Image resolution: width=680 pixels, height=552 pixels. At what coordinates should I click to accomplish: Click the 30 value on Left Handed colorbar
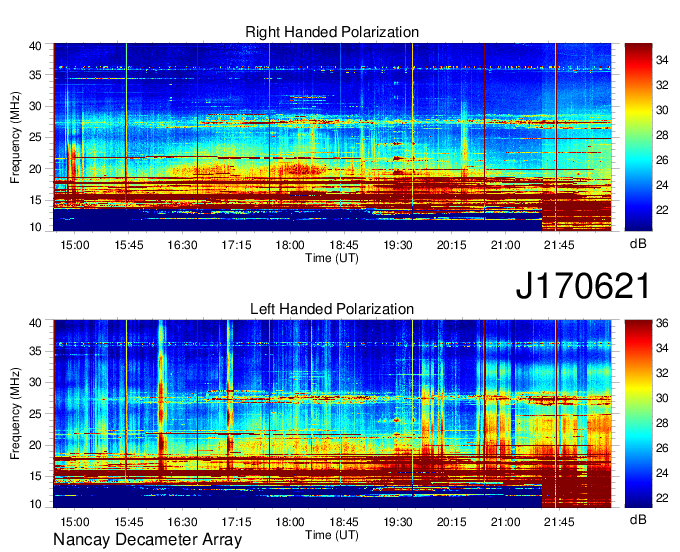[662, 398]
